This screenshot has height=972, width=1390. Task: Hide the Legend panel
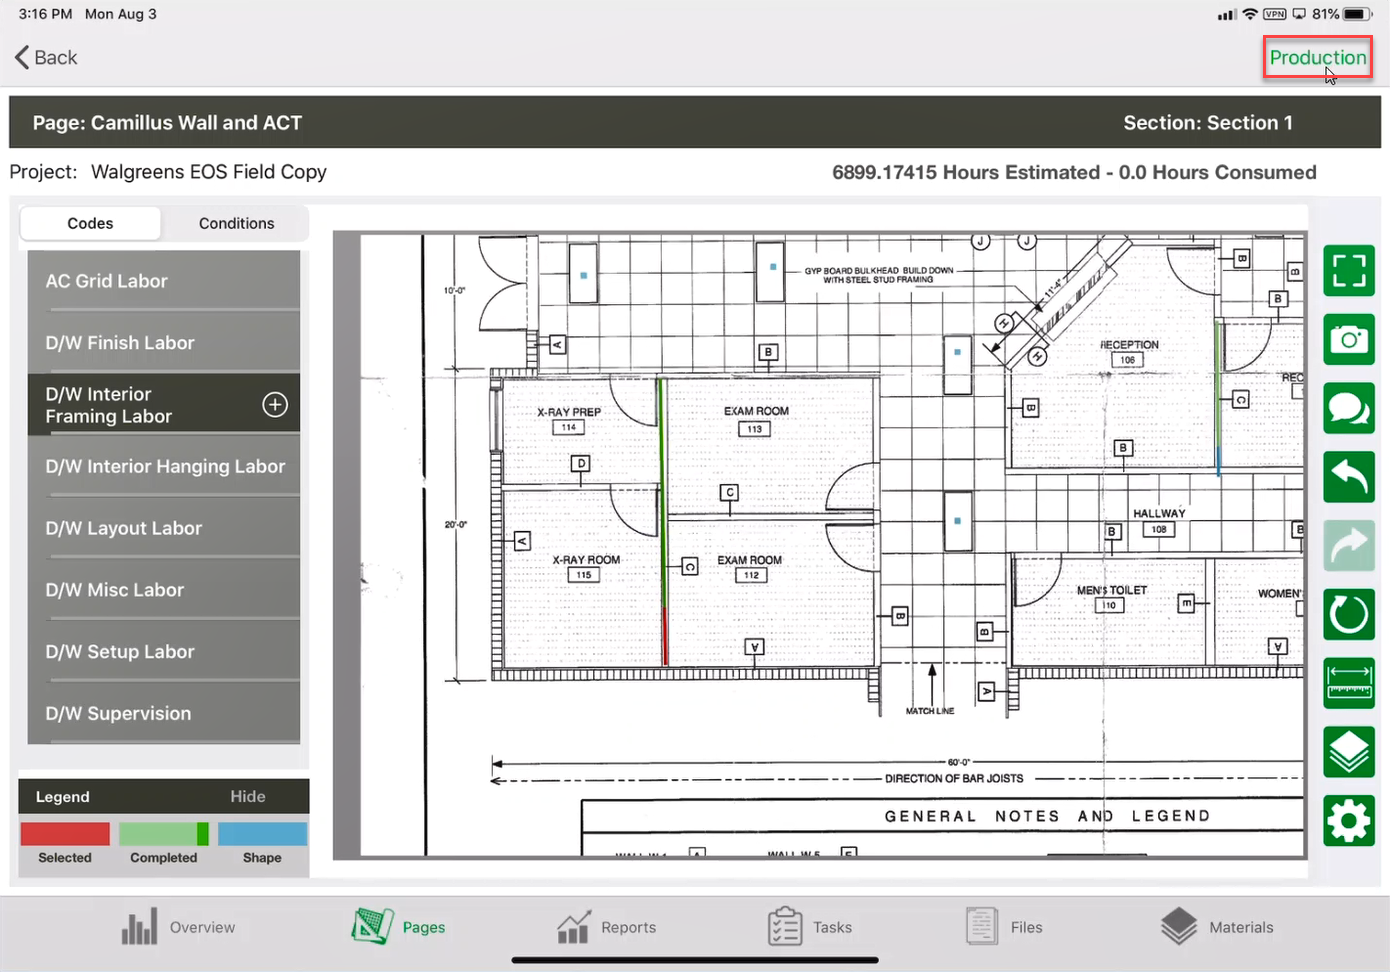[x=247, y=797]
